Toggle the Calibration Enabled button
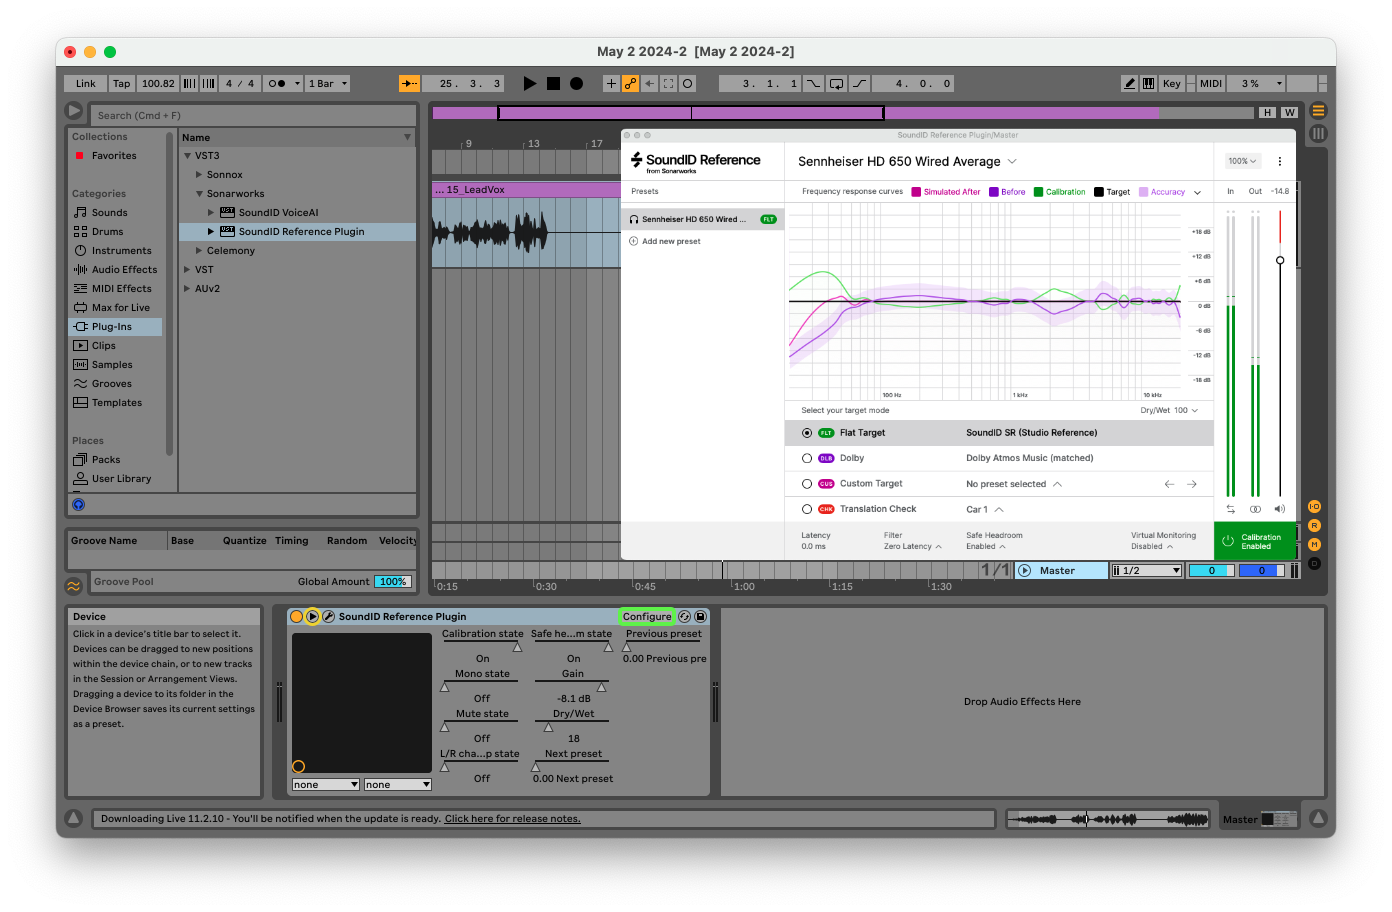 [x=1254, y=541]
